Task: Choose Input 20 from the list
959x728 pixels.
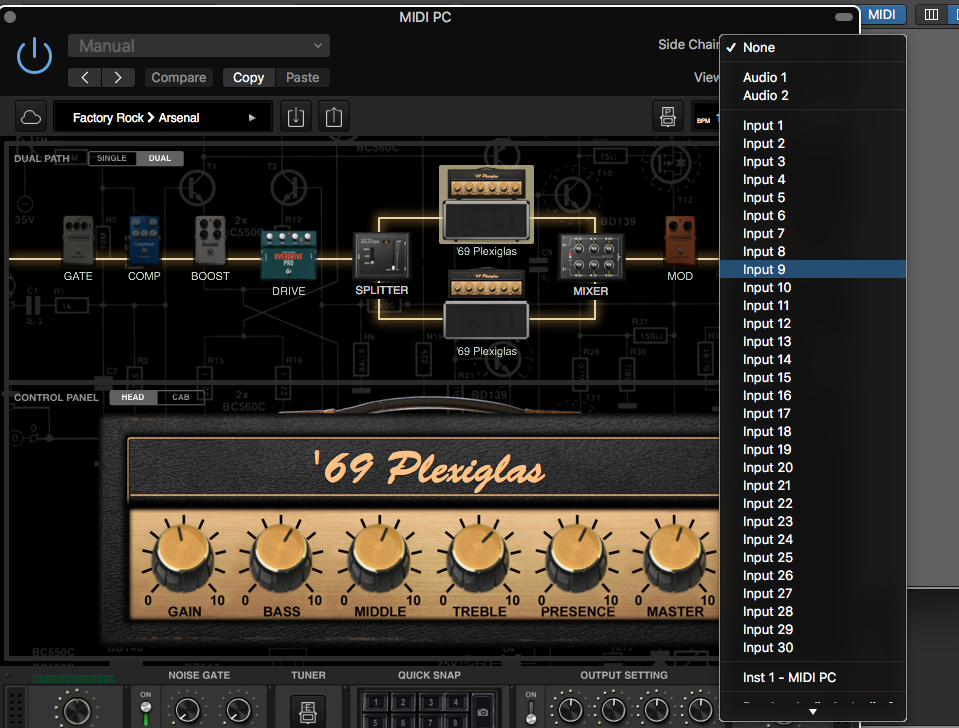Action: (x=813, y=467)
